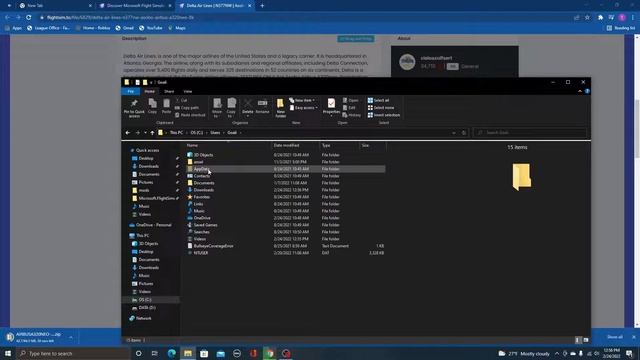The height and width of the screenshot is (360, 640).
Task: Open the Move to menu in Organize
Action: pyautogui.click(x=217, y=108)
